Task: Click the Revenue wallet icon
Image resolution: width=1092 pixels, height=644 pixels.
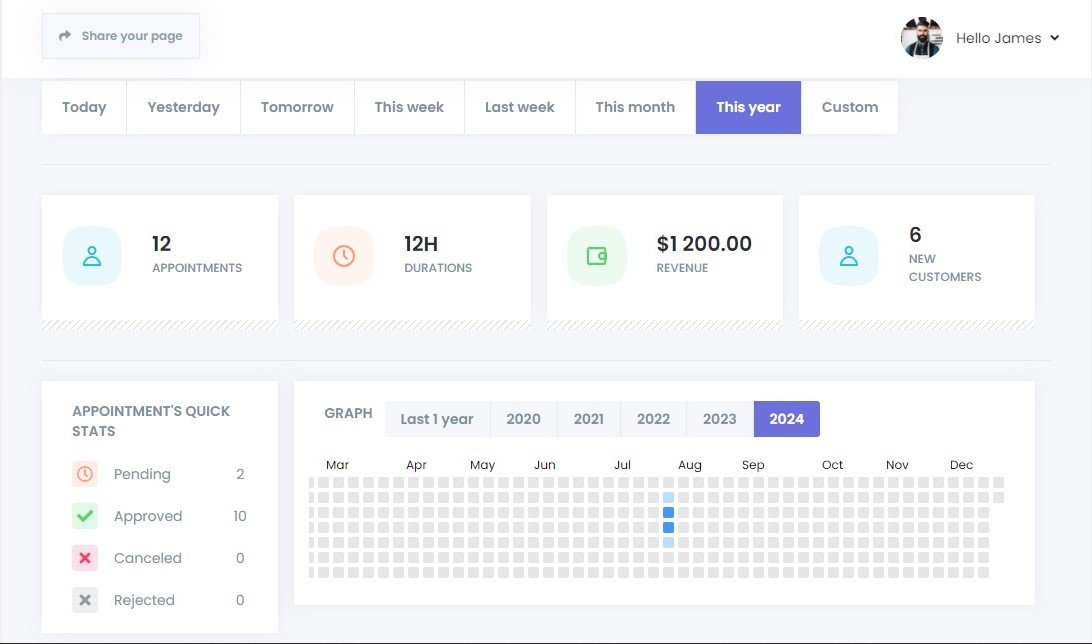Action: click(x=596, y=256)
